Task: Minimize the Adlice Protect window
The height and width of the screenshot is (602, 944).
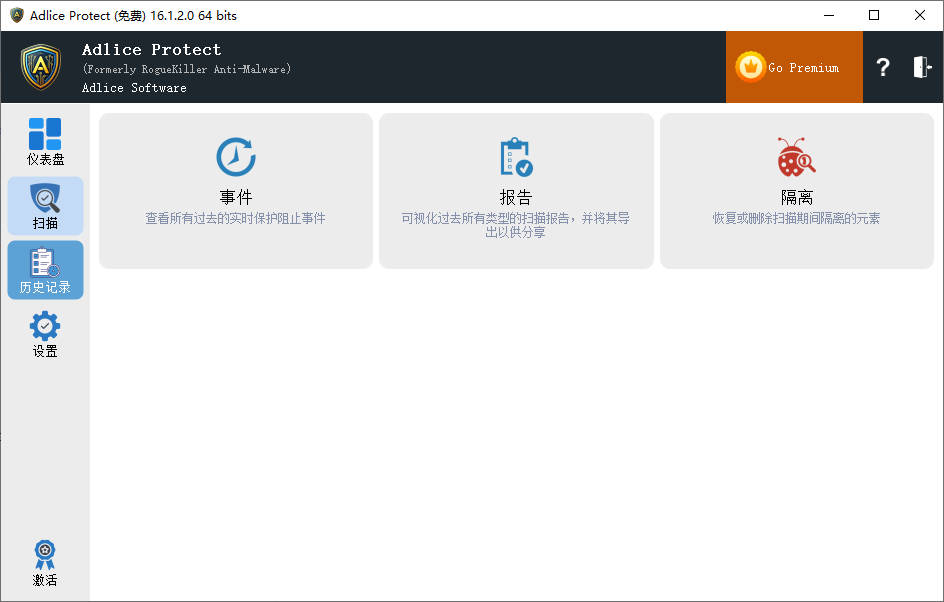Action: (829, 15)
